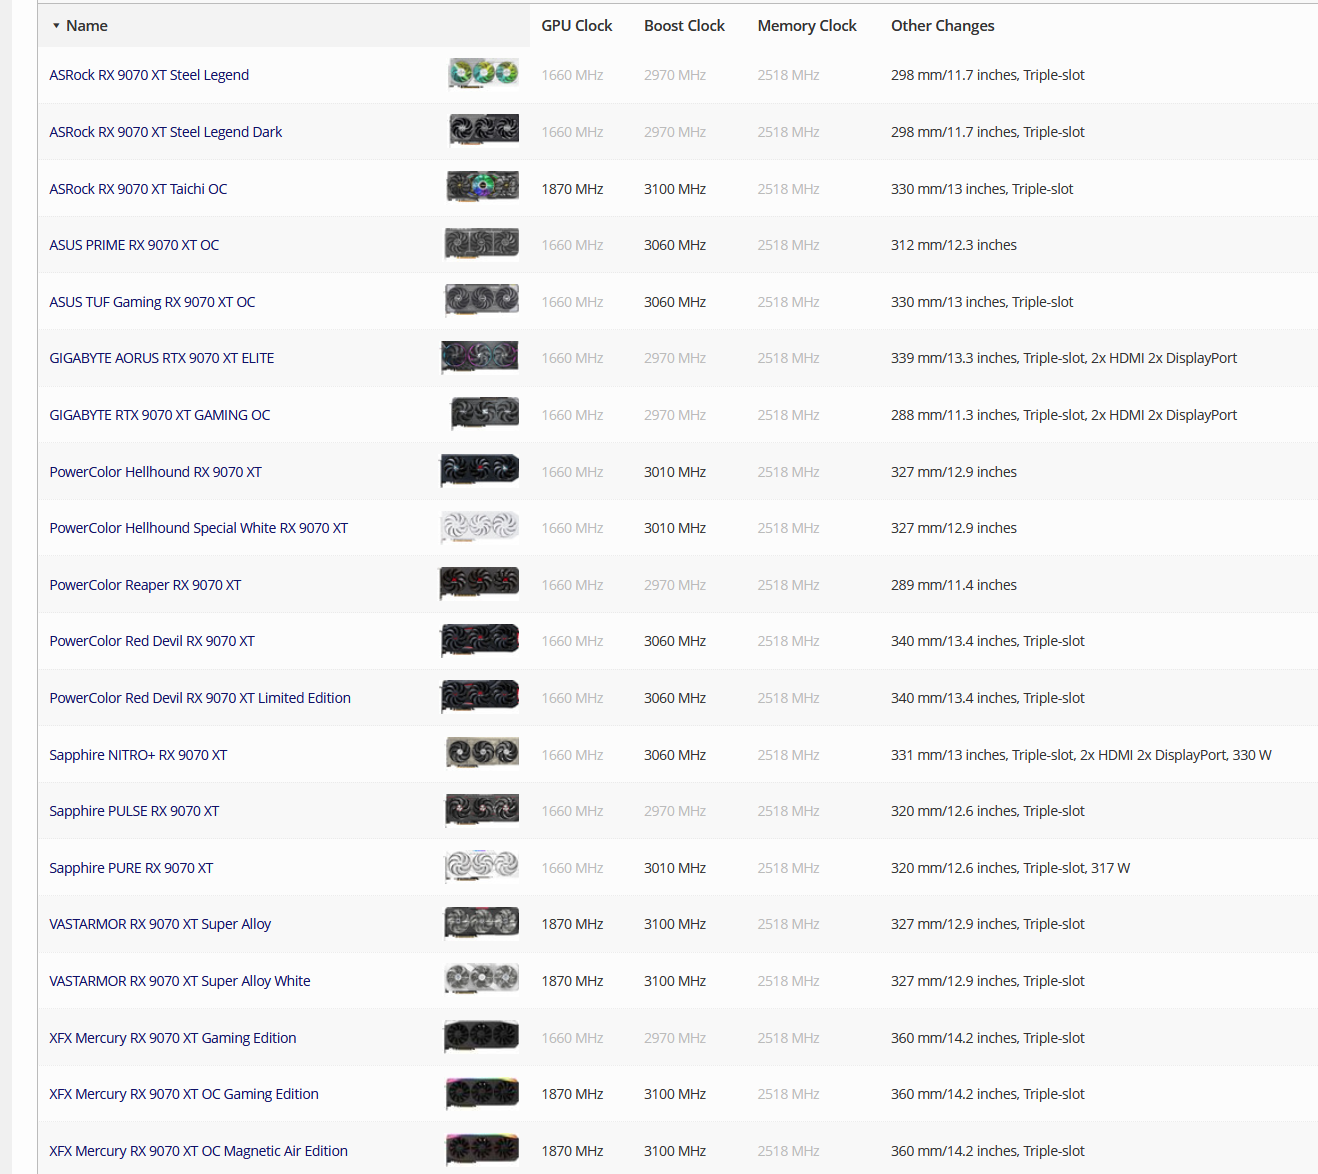The width and height of the screenshot is (1318, 1174).
Task: Select '312 mm/12.3 inches' ASUS PRIME text
Action: (954, 245)
